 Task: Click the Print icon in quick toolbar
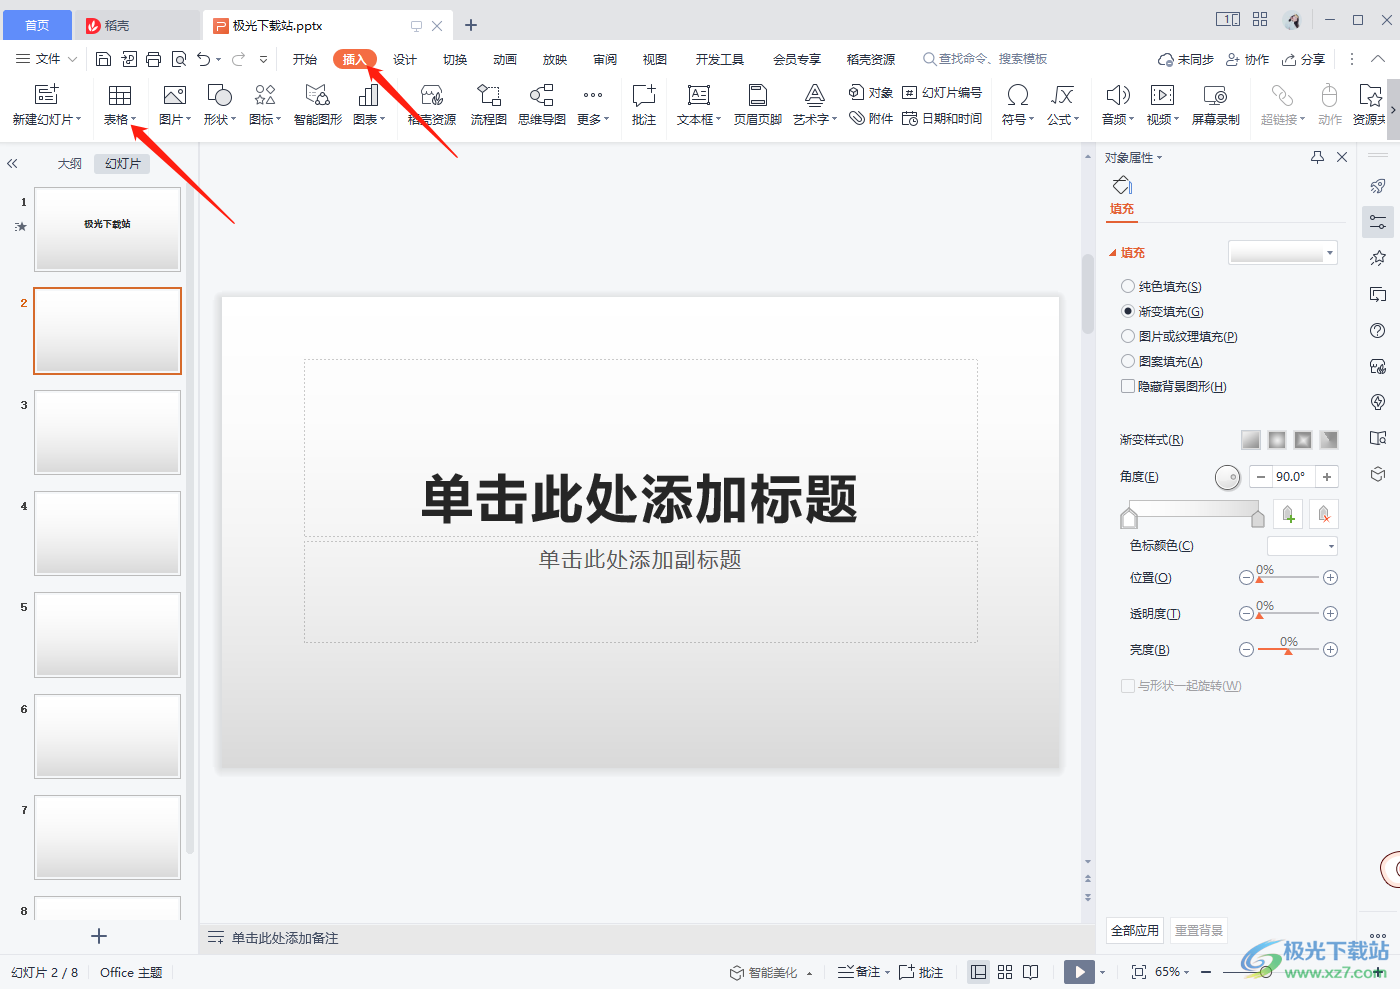click(153, 59)
